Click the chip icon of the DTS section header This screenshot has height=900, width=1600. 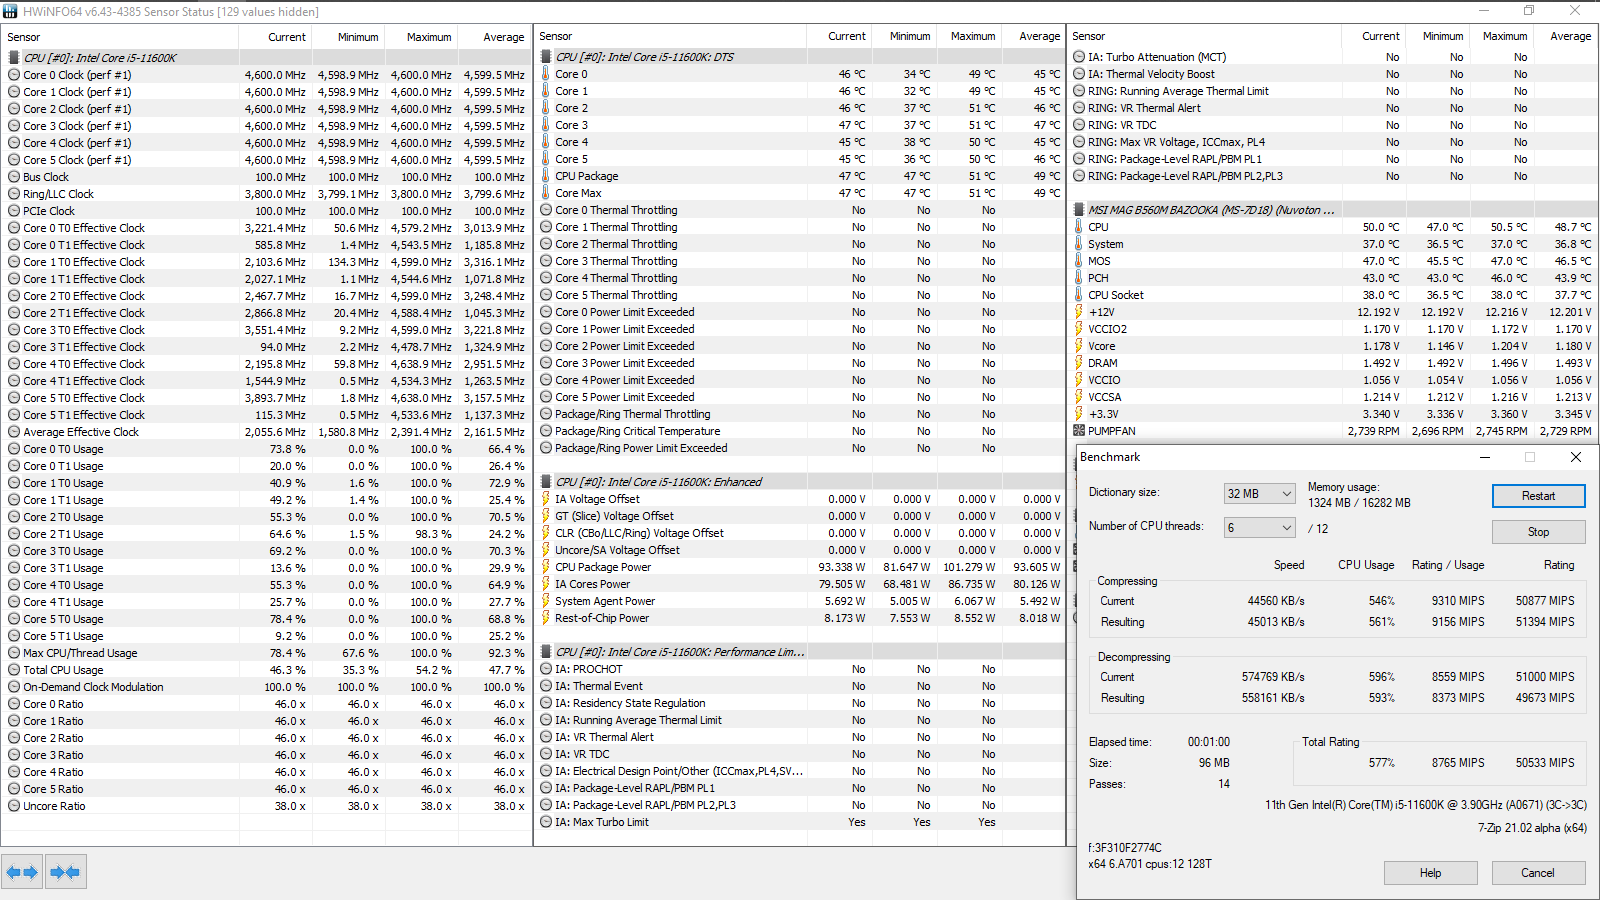(x=546, y=57)
